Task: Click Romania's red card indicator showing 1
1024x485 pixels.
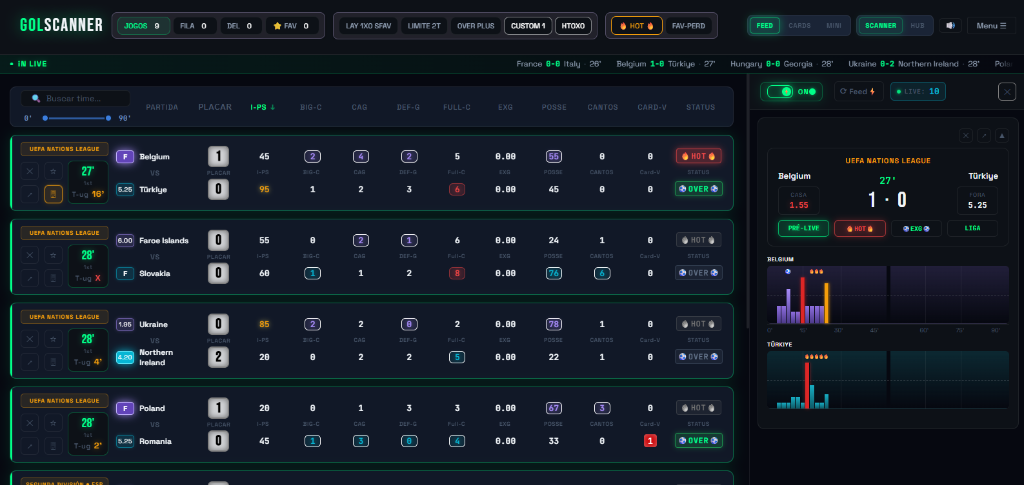Action: [650, 441]
